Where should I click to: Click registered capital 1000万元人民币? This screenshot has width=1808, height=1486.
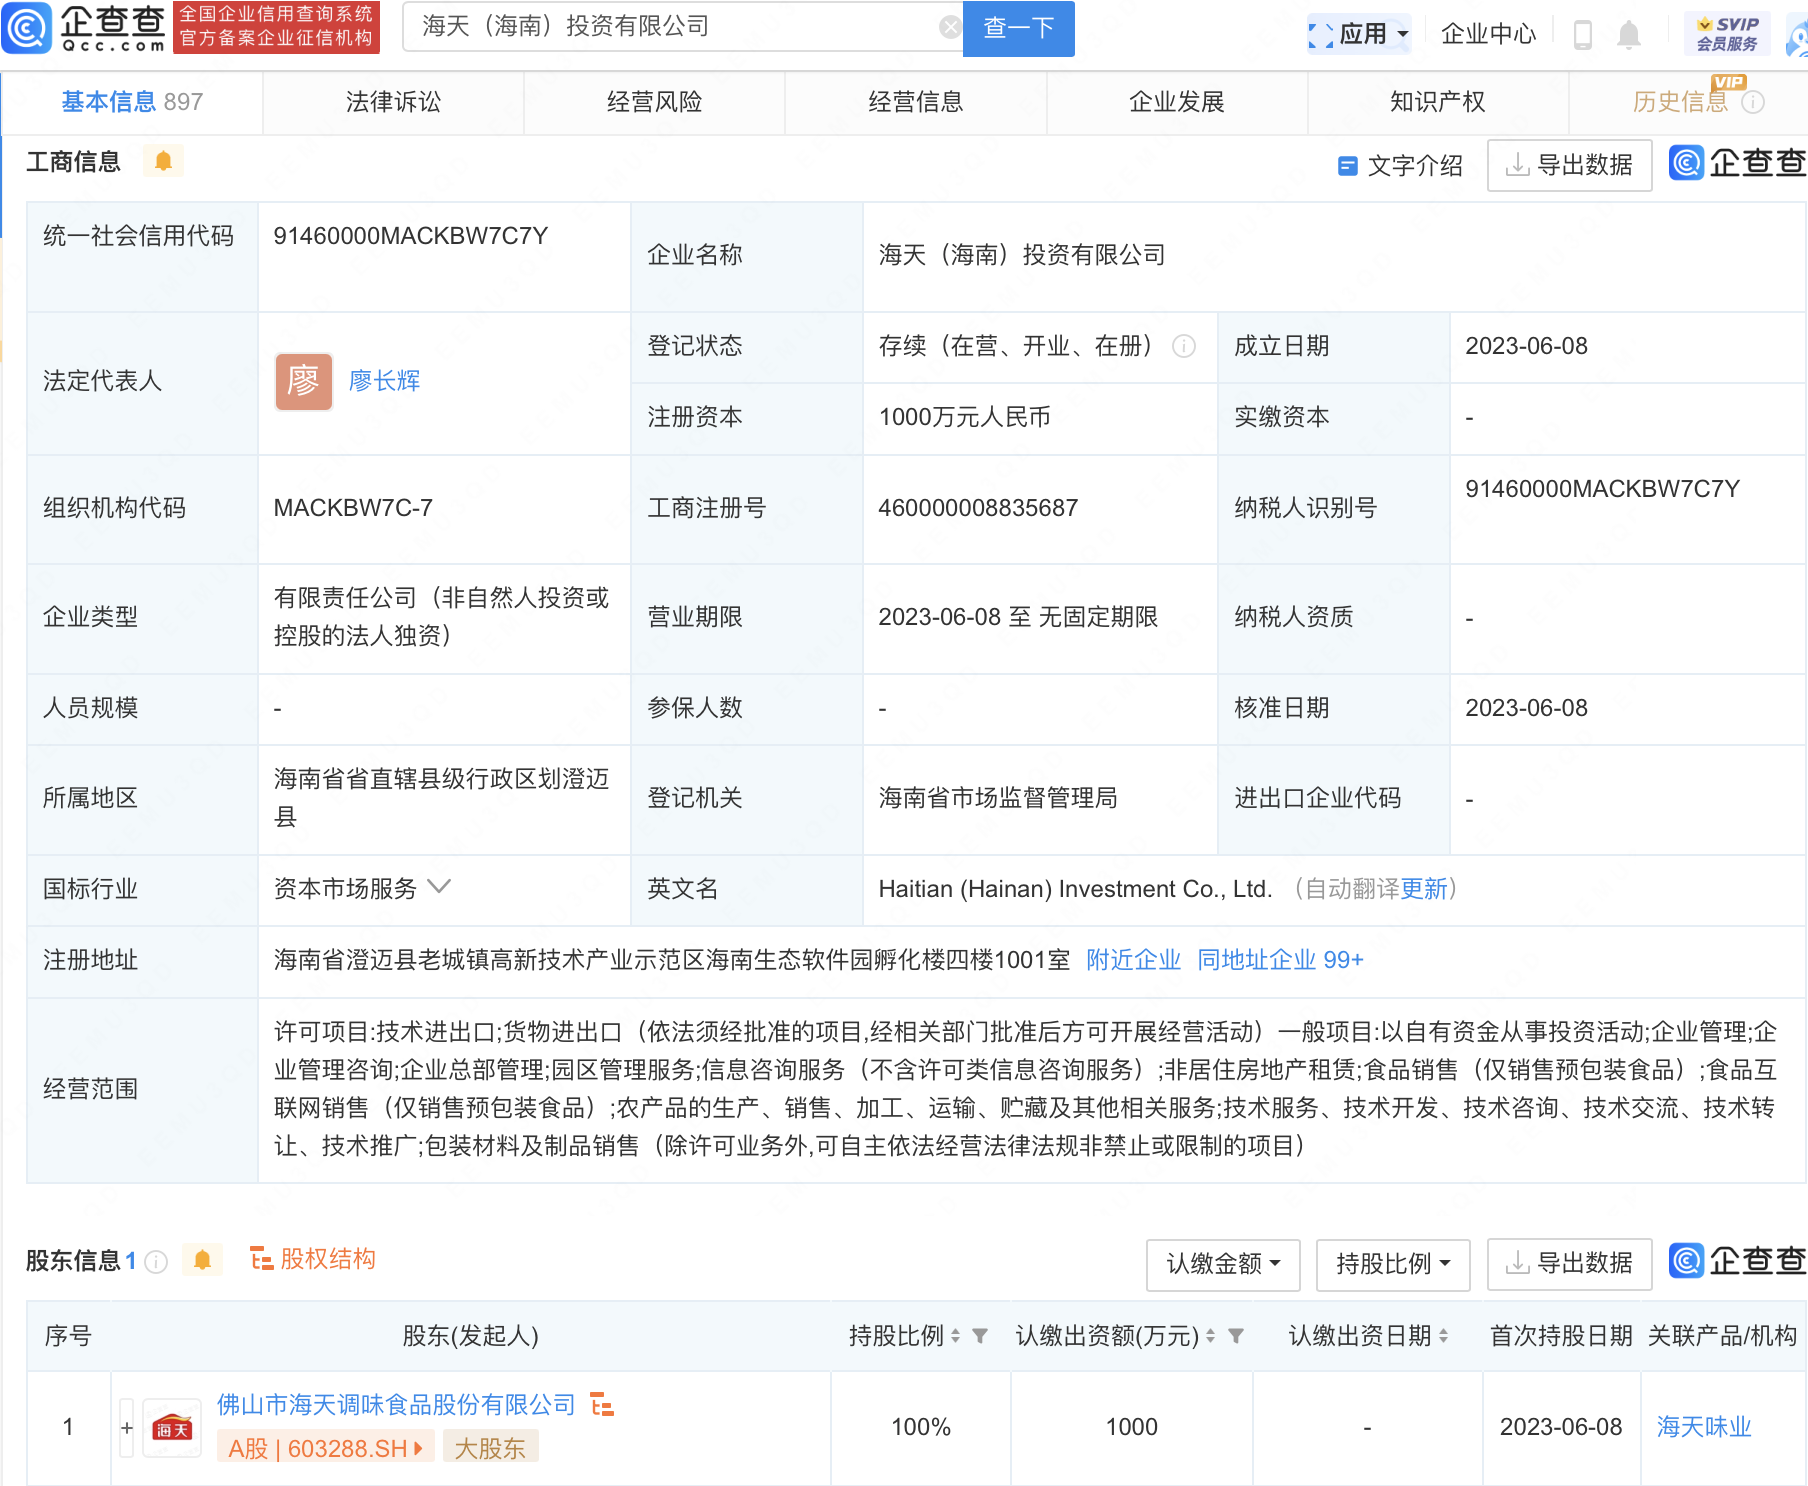(964, 417)
